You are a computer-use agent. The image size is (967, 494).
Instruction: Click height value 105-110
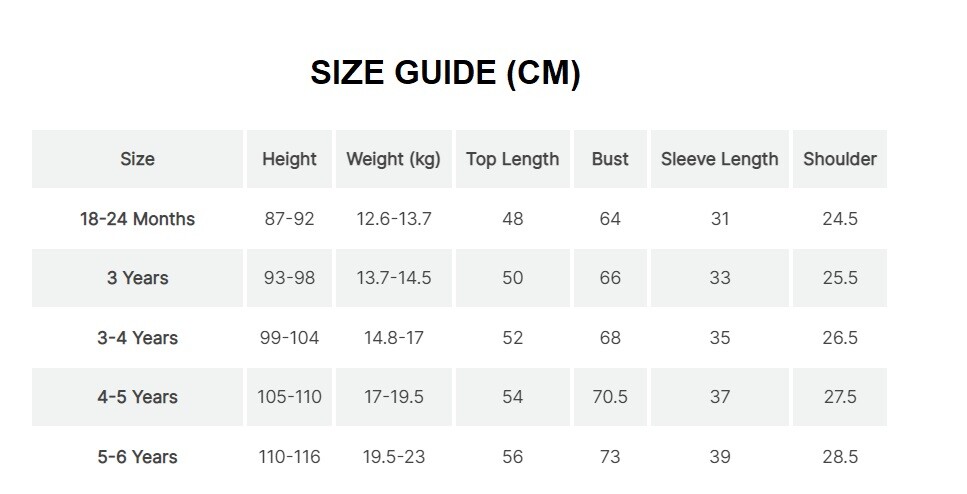289,397
